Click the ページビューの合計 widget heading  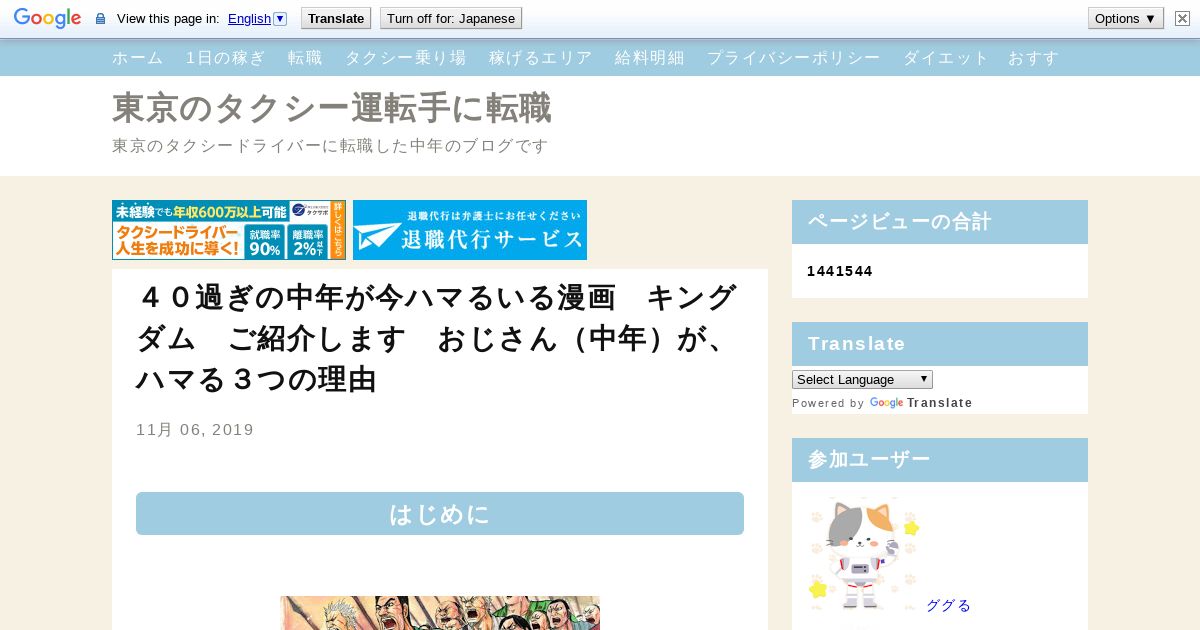pos(940,222)
